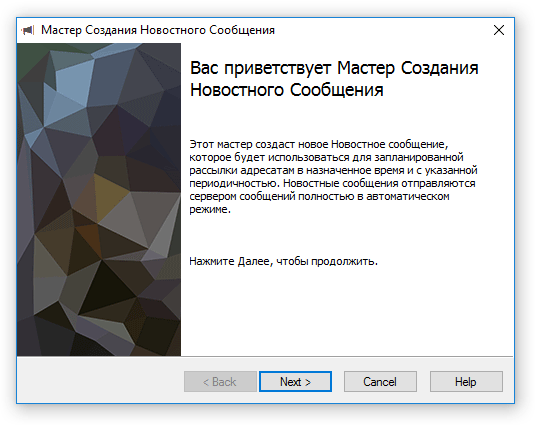
Task: Click the heading line 'Новостного Сообщения'
Action: coord(287,90)
